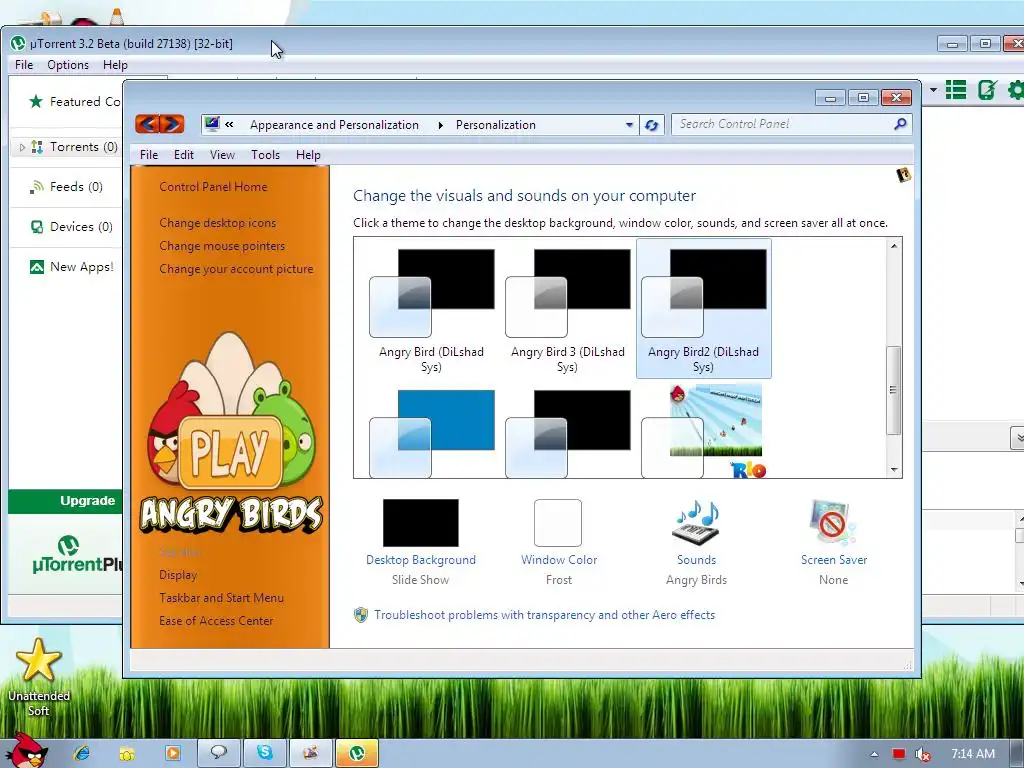1024x768 pixels.
Task: Open the Edit menu in Control Panel
Action: pyautogui.click(x=184, y=155)
